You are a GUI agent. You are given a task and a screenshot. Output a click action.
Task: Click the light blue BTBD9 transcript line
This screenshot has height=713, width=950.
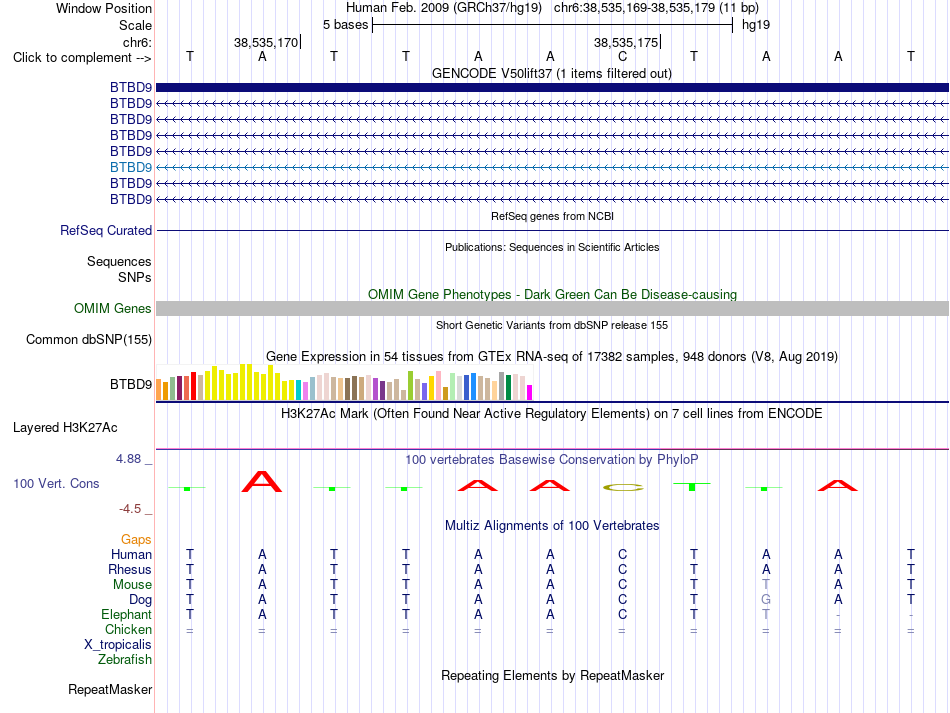tap(552, 167)
